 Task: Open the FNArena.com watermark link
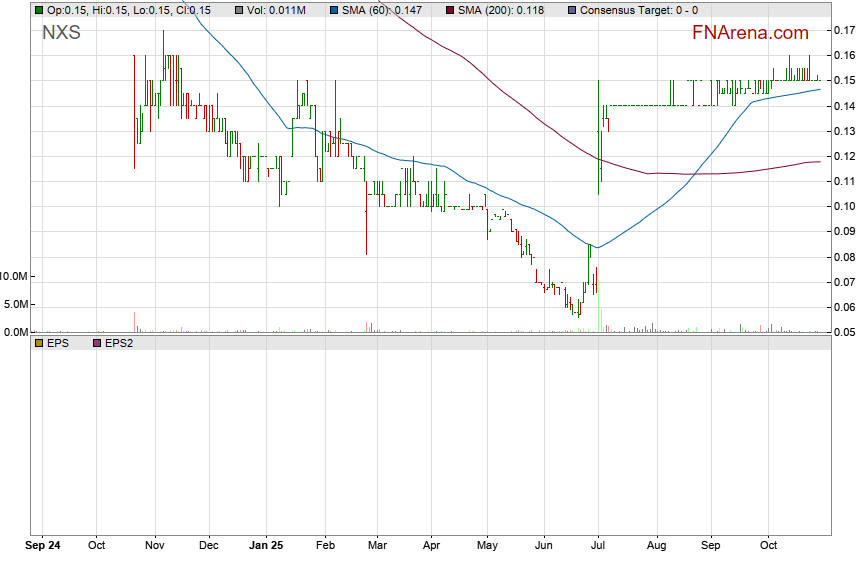750,33
